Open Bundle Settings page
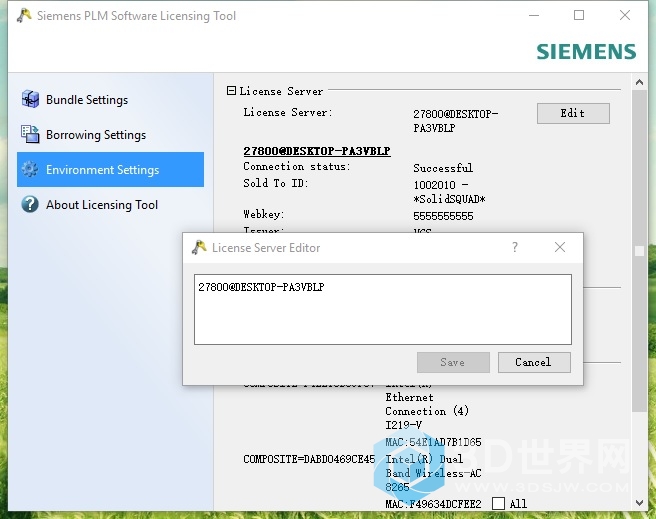The image size is (656, 519). tap(110, 100)
